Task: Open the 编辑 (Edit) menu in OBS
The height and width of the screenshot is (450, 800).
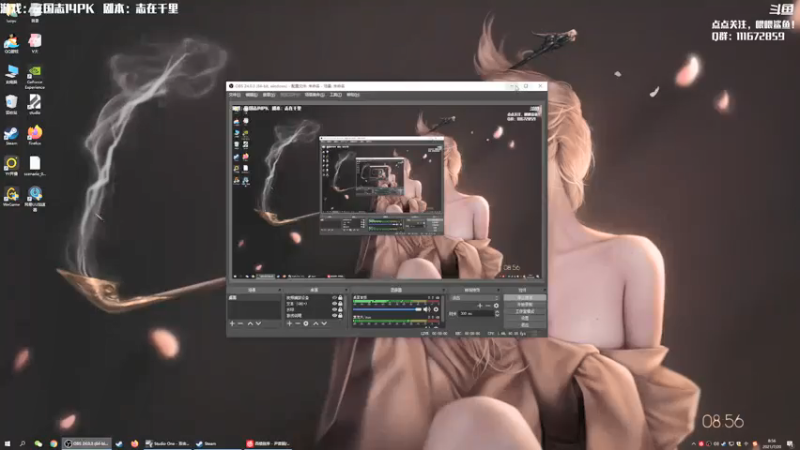Action: (x=251, y=95)
